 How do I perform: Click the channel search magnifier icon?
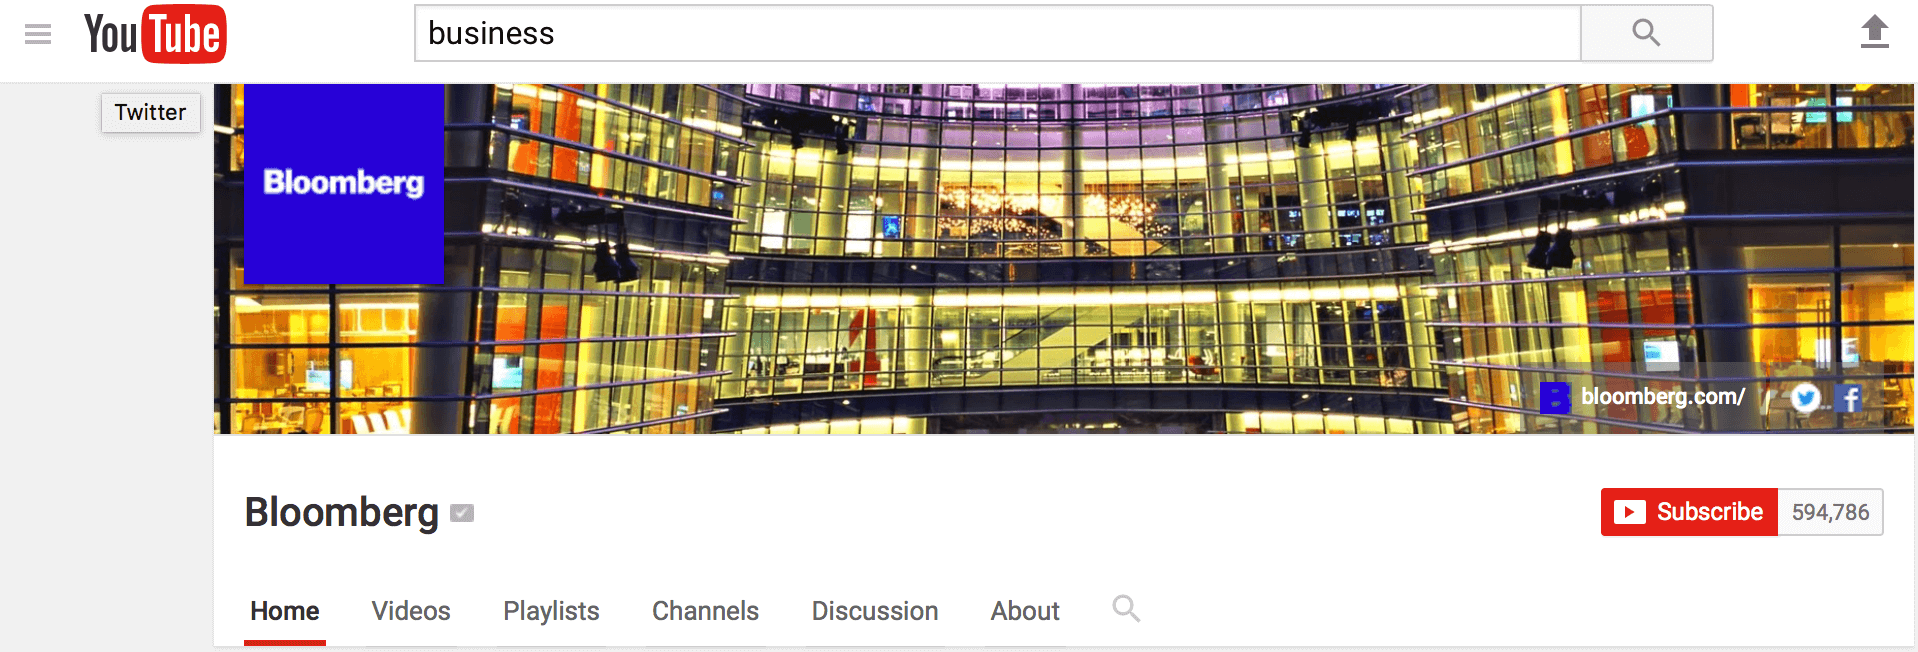pyautogui.click(x=1126, y=608)
